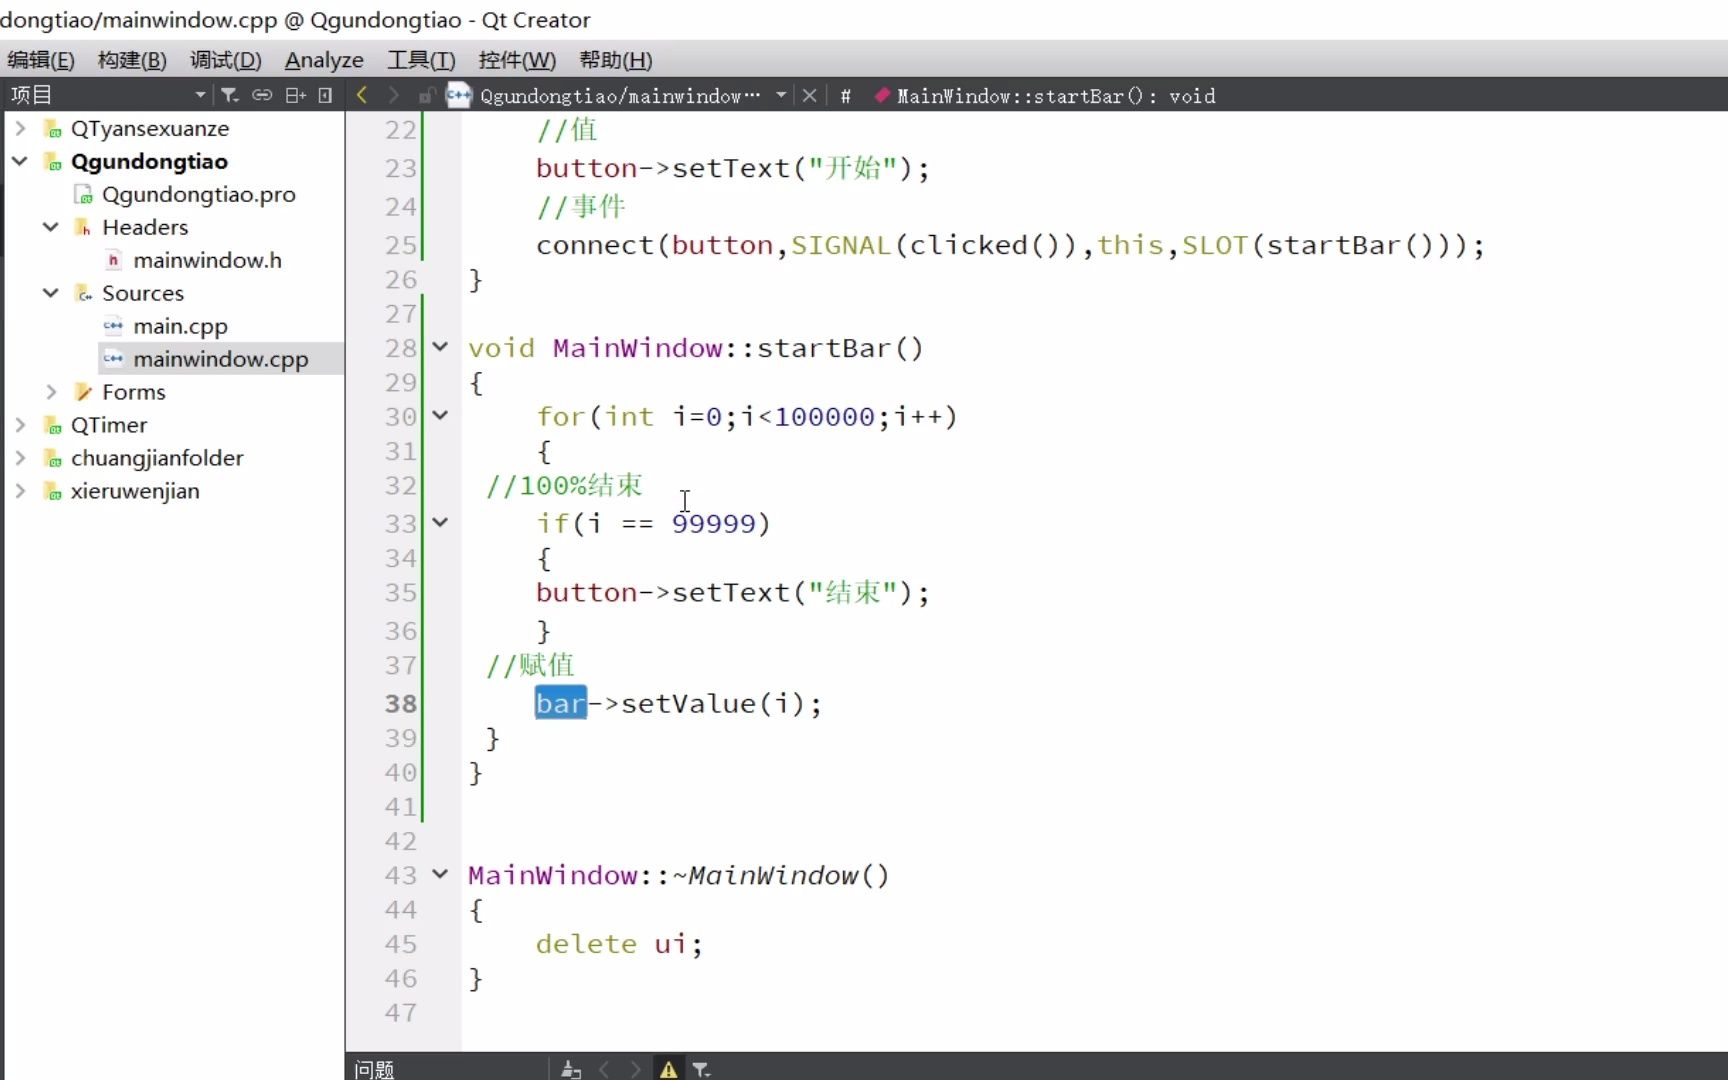1728x1080 pixels.
Task: Split the editor view using split icon
Action: click(x=295, y=94)
